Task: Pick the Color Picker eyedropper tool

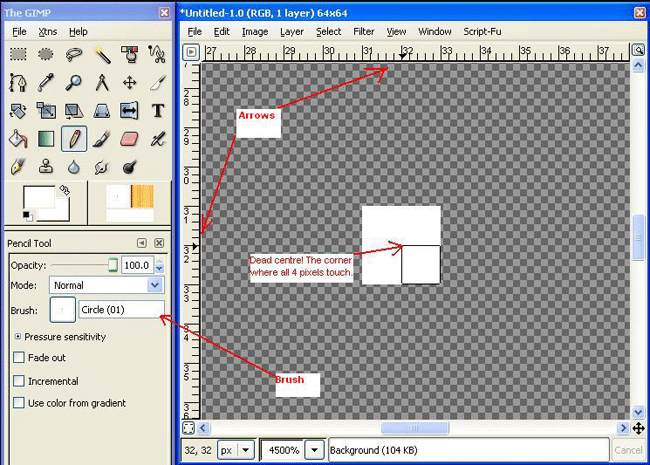Action: (x=45, y=82)
